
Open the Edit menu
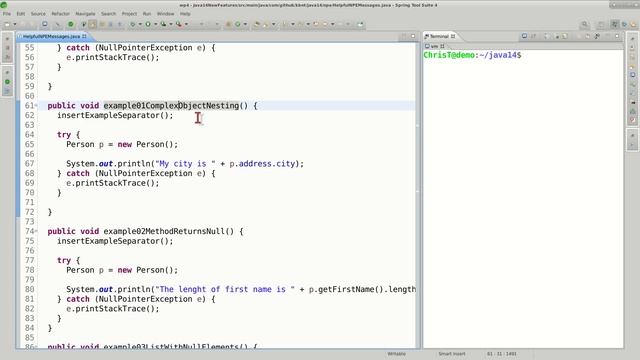[x=20, y=14]
